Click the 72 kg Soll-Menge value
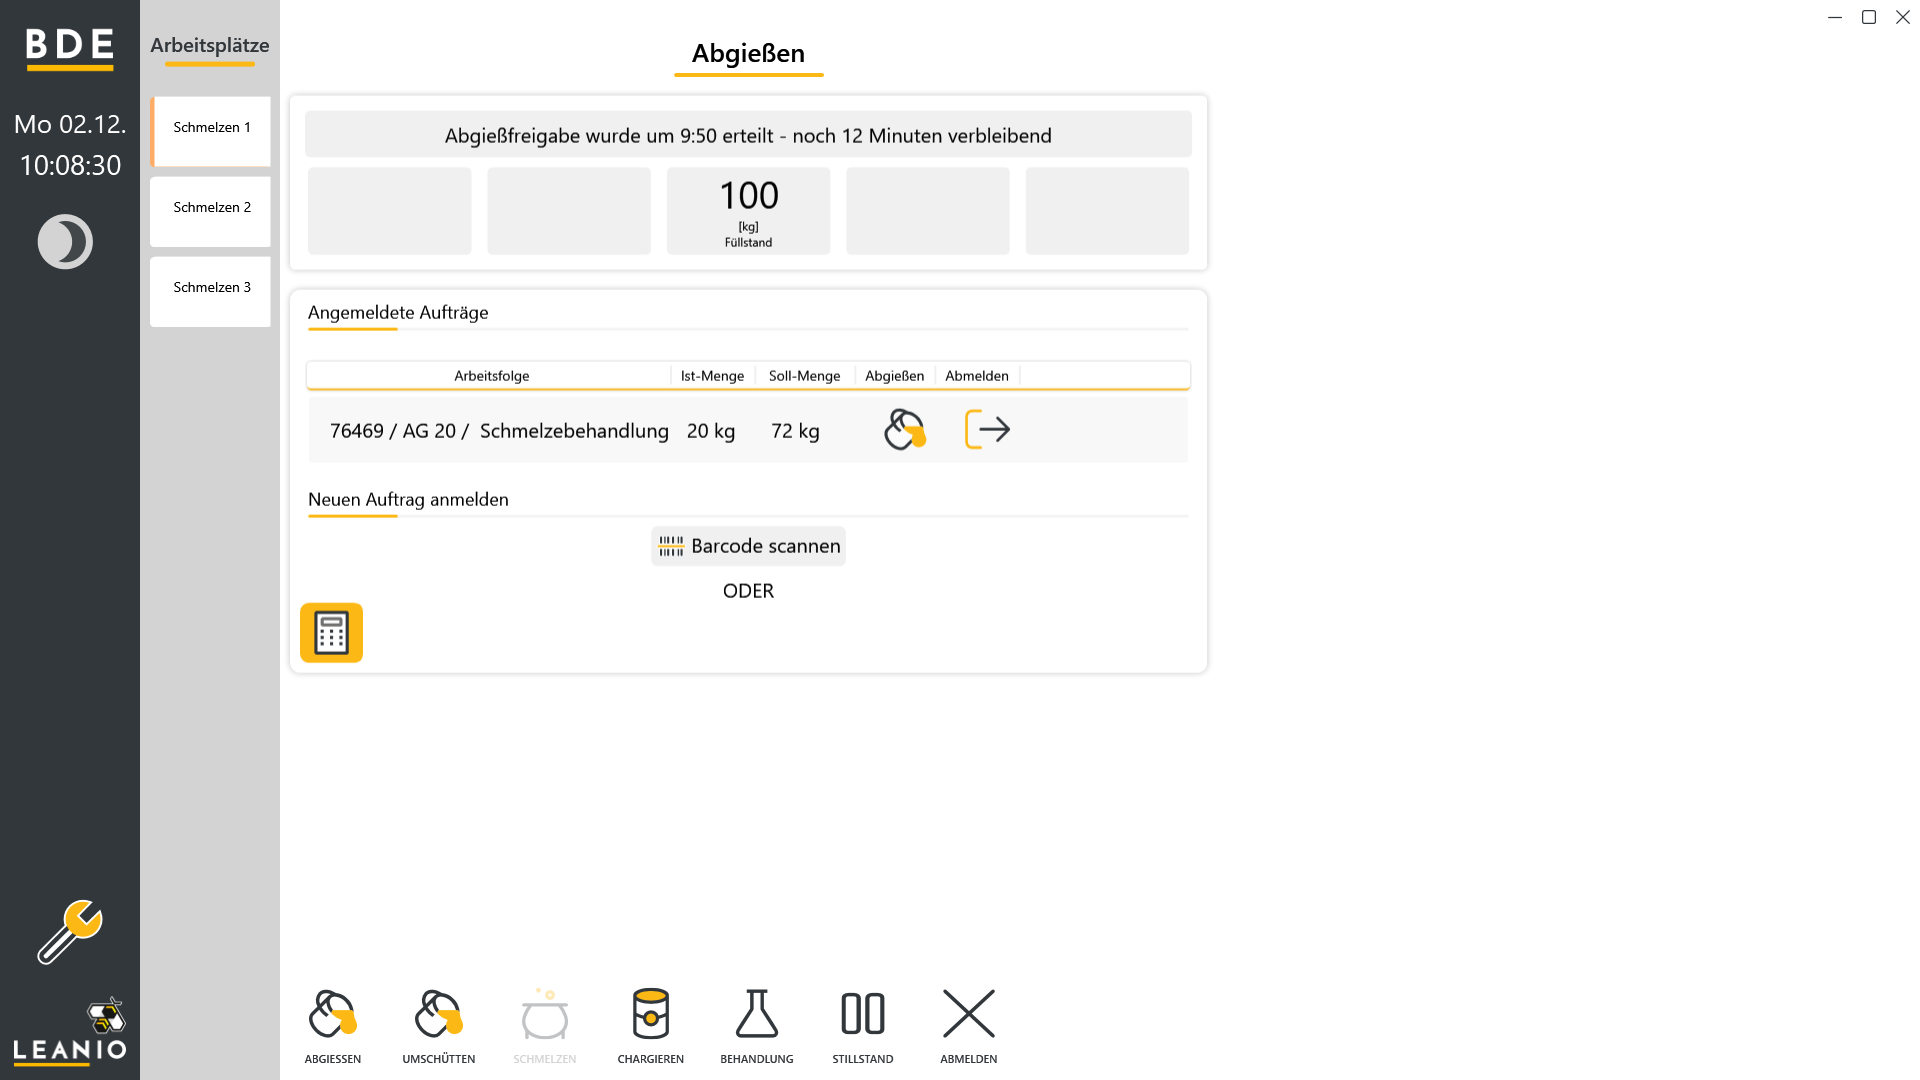The width and height of the screenshot is (1920, 1080). (x=795, y=431)
